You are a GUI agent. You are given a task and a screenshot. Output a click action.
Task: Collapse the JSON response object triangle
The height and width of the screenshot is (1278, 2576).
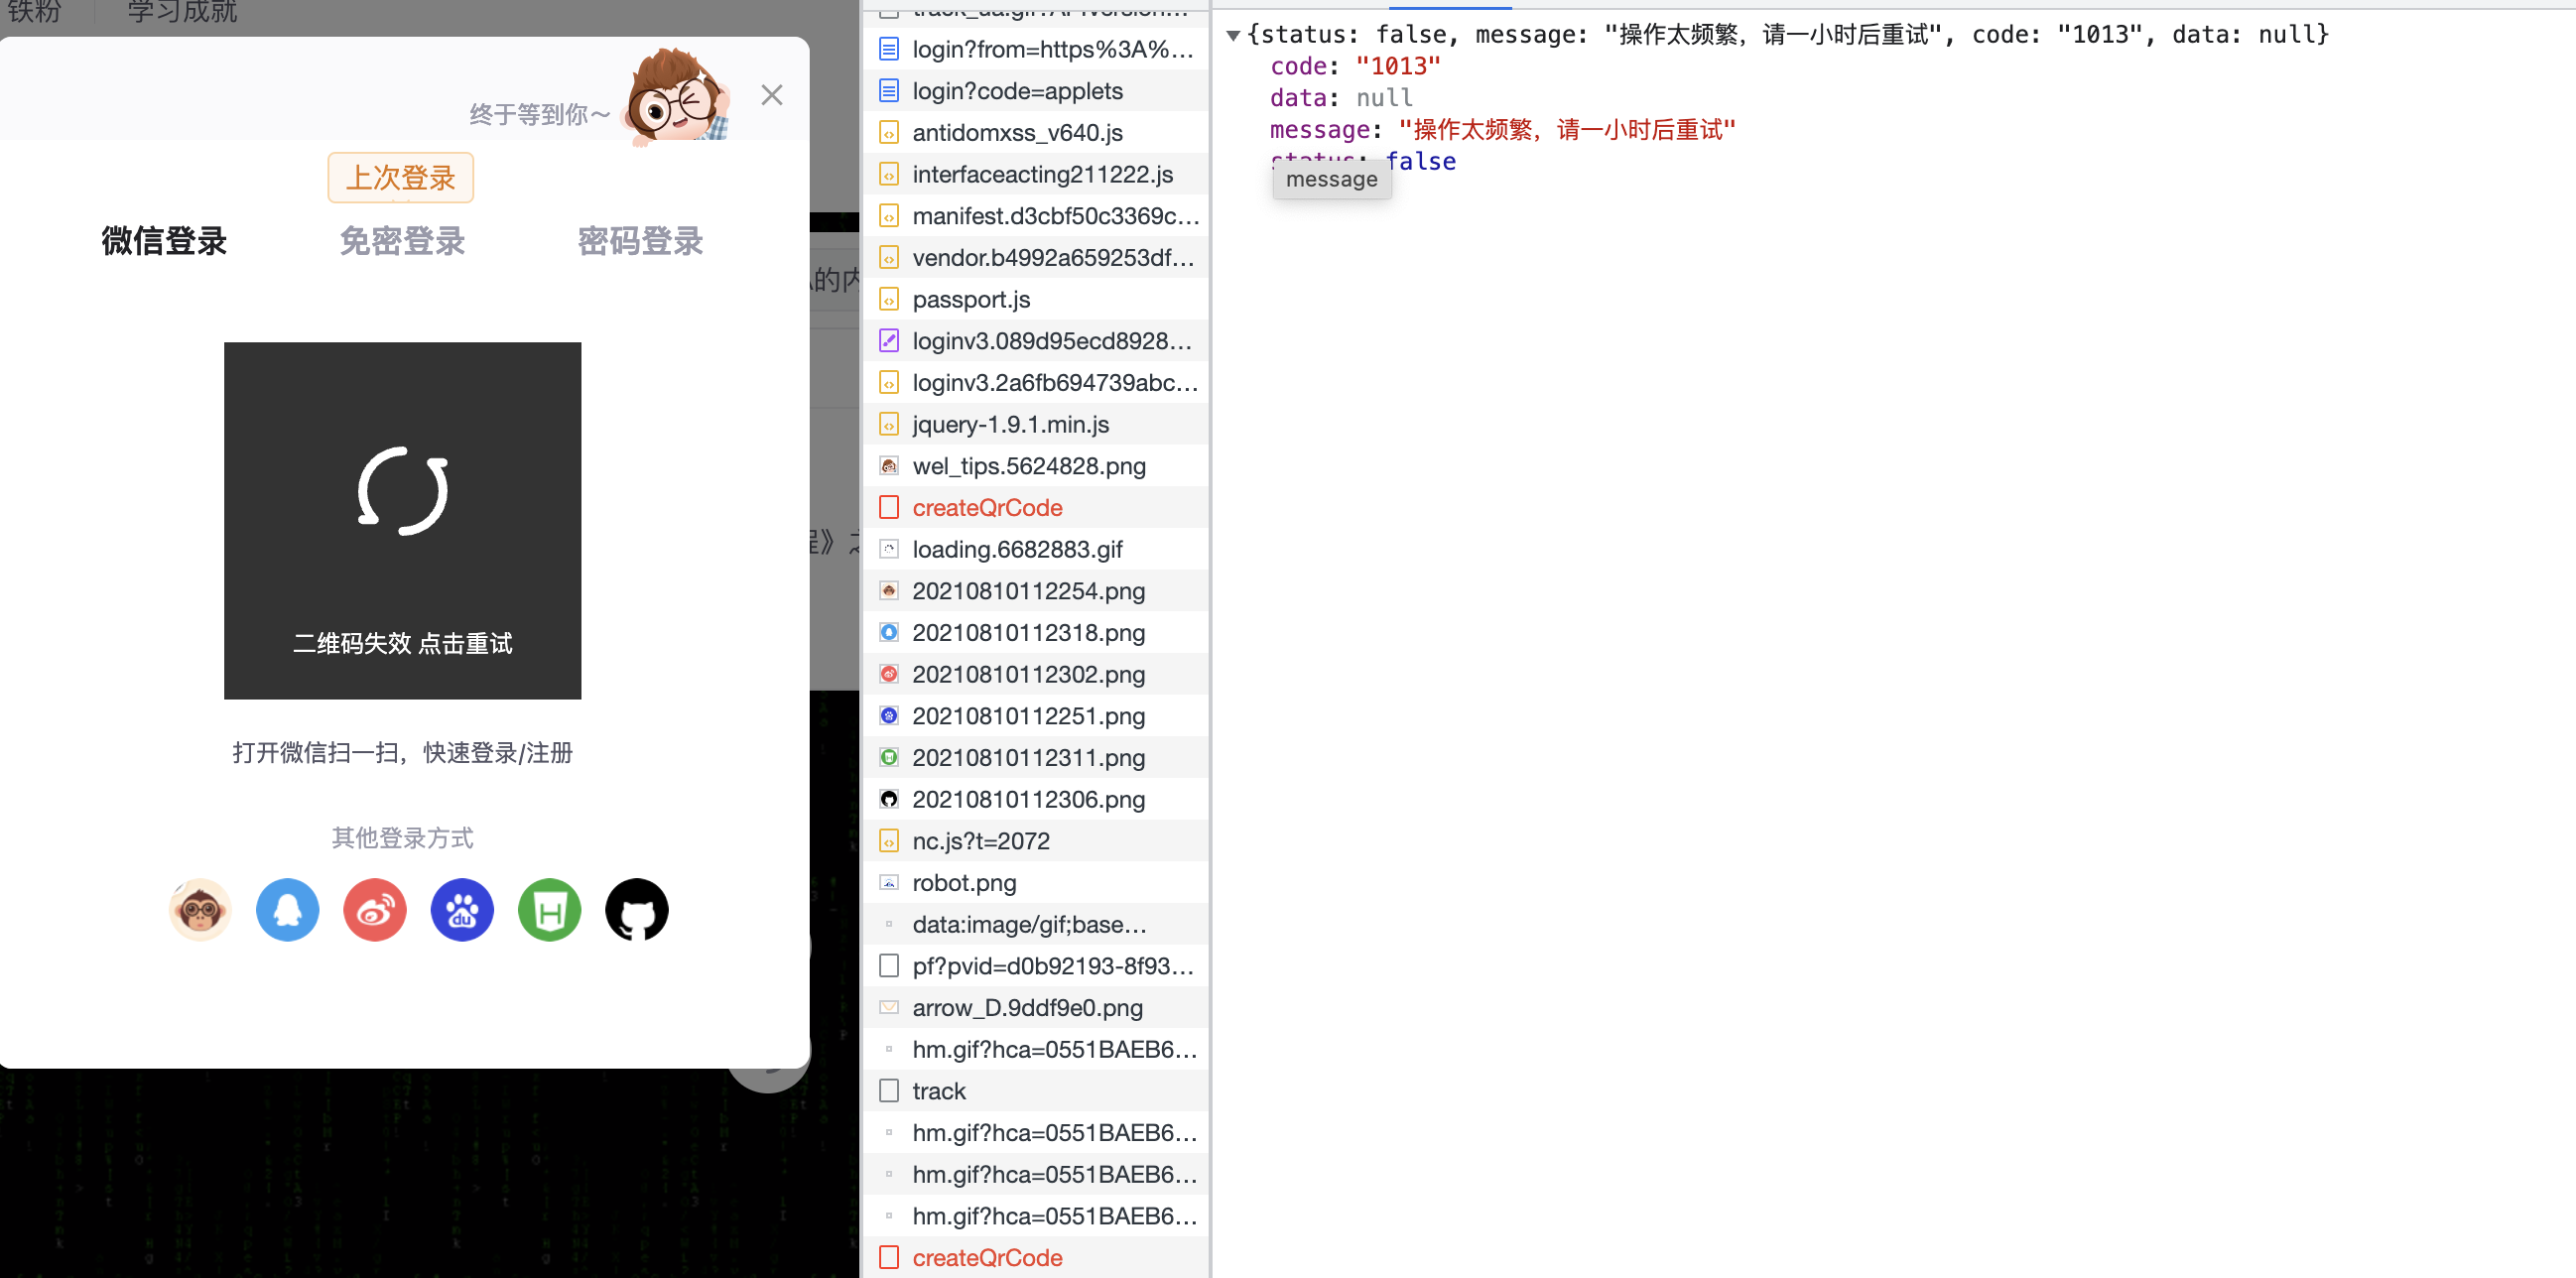1233,35
